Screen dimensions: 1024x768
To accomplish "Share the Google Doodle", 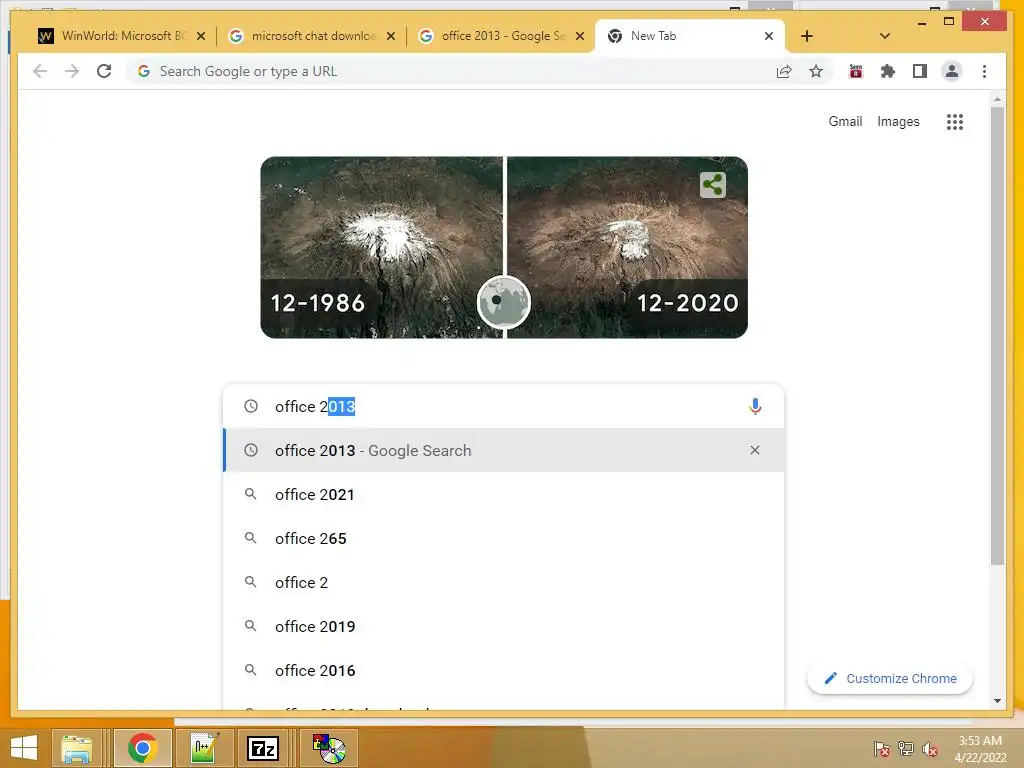I will click(712, 184).
